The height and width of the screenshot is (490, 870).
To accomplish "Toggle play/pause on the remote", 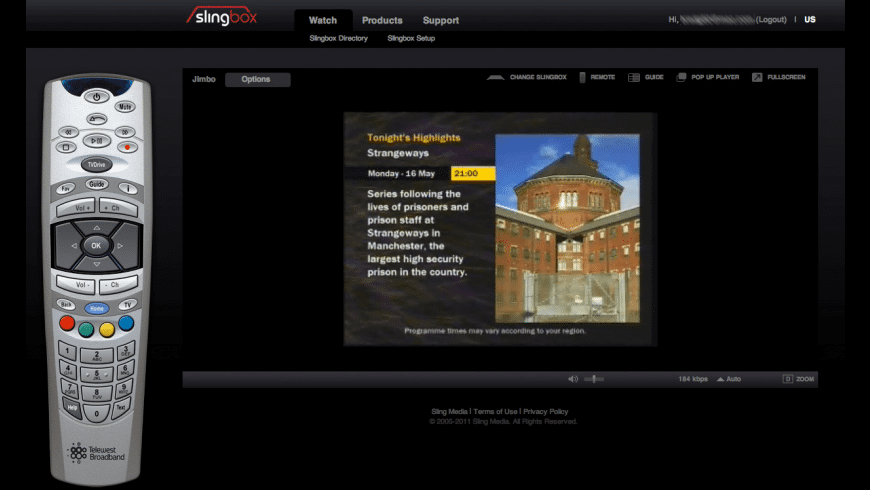I will (97, 140).
